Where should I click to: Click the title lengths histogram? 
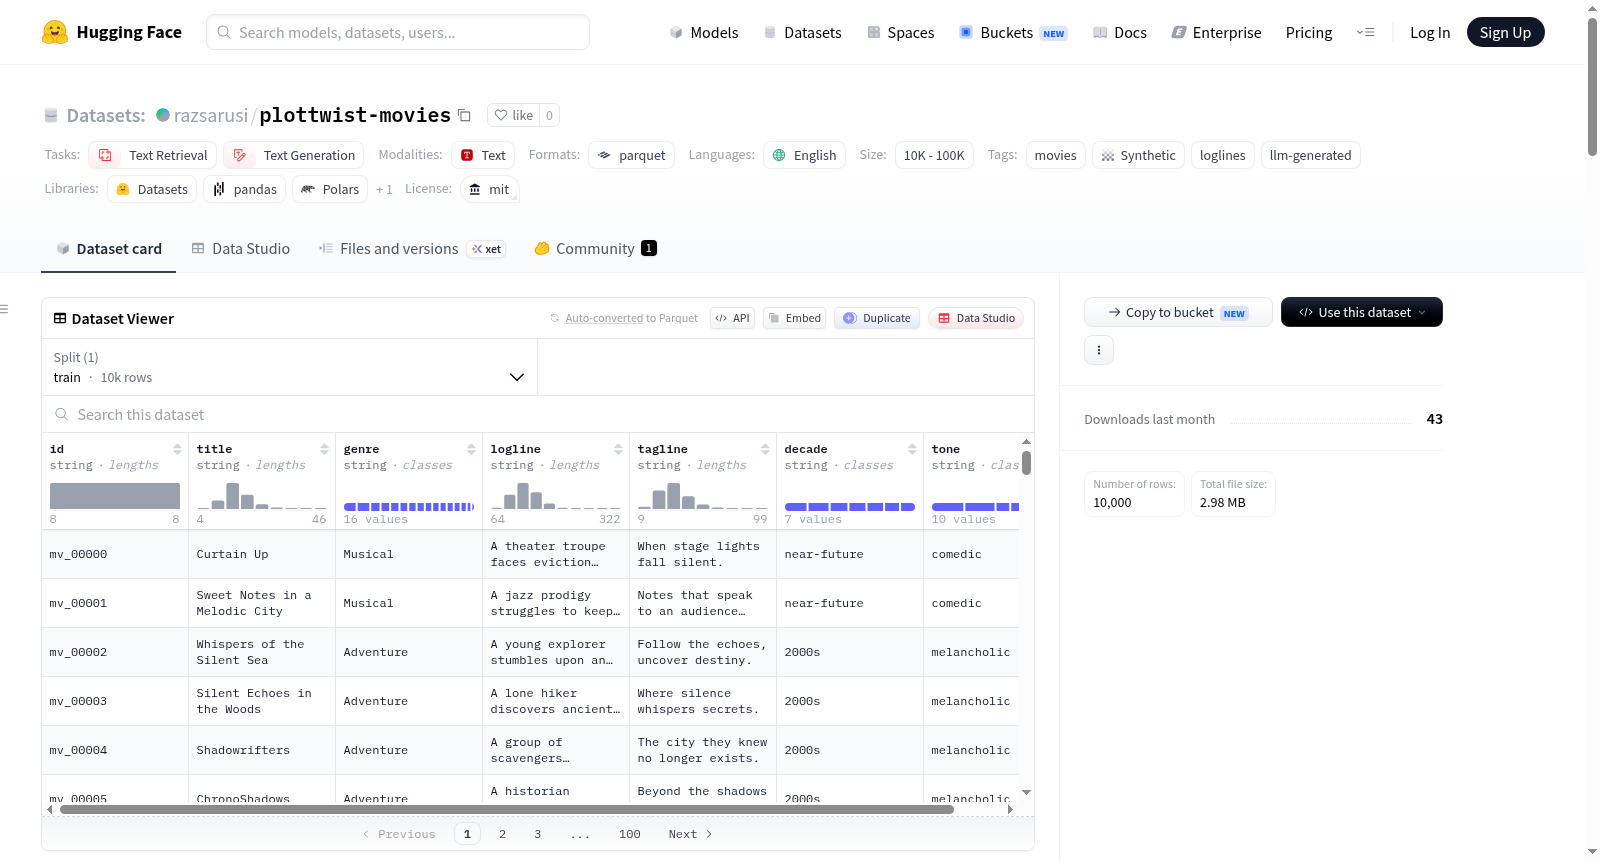click(x=262, y=496)
